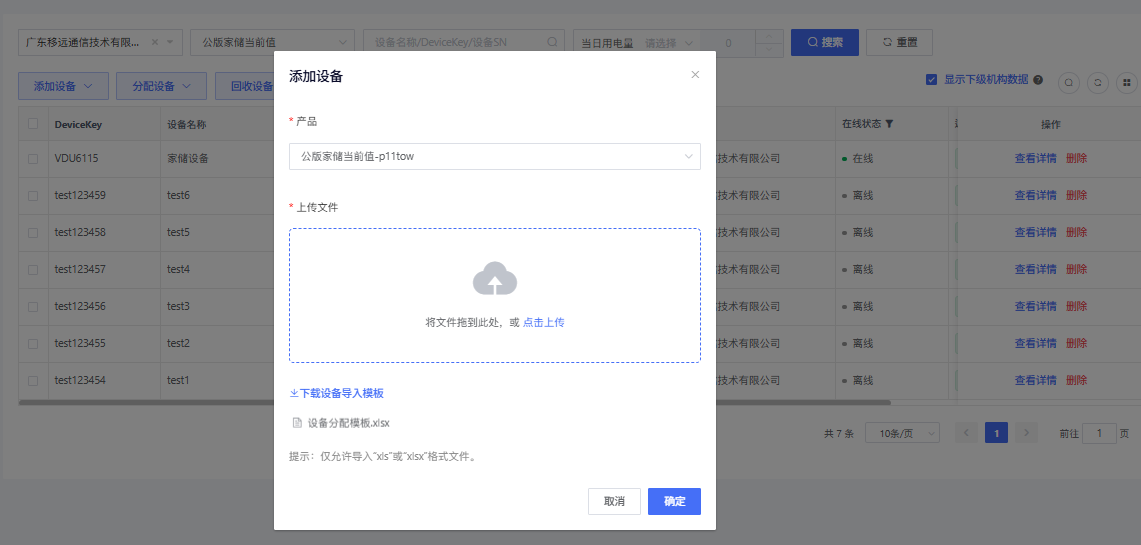
Task: Close the 添加设备 dialog
Action: point(695,75)
